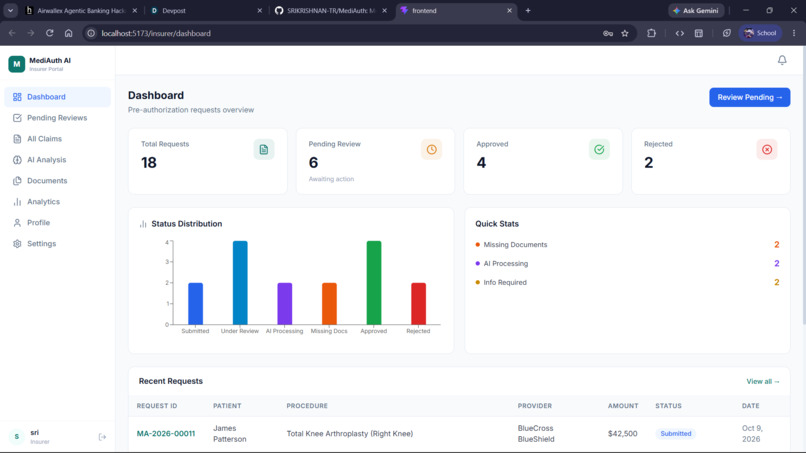This screenshot has width=806, height=453.
Task: Click the Missing Documents quick stat
Action: [627, 245]
